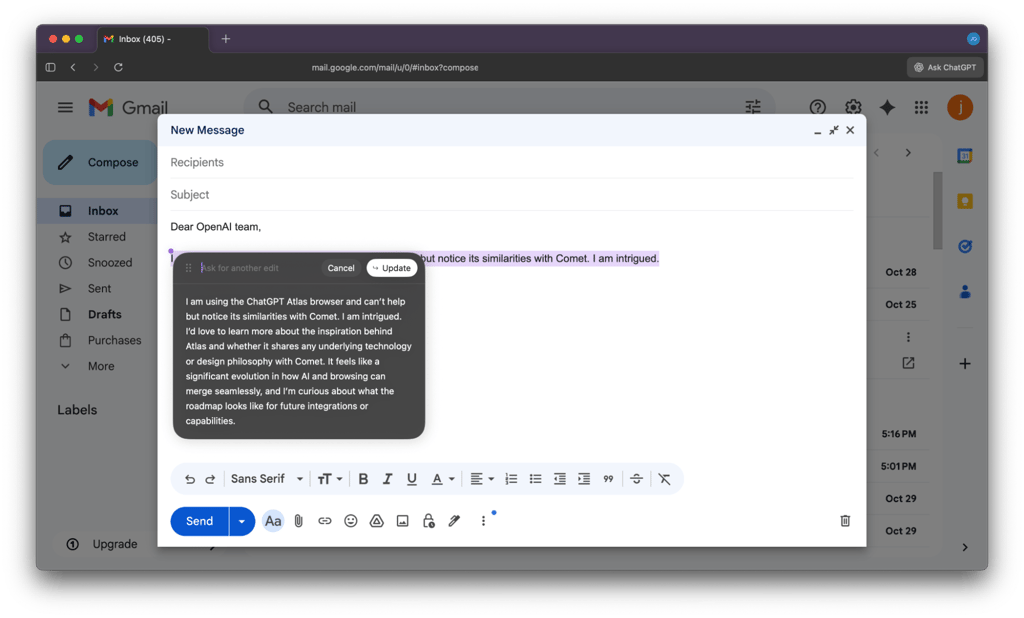Open the Sent folder
Viewport: 1024px width, 618px height.
pyautogui.click(x=98, y=289)
